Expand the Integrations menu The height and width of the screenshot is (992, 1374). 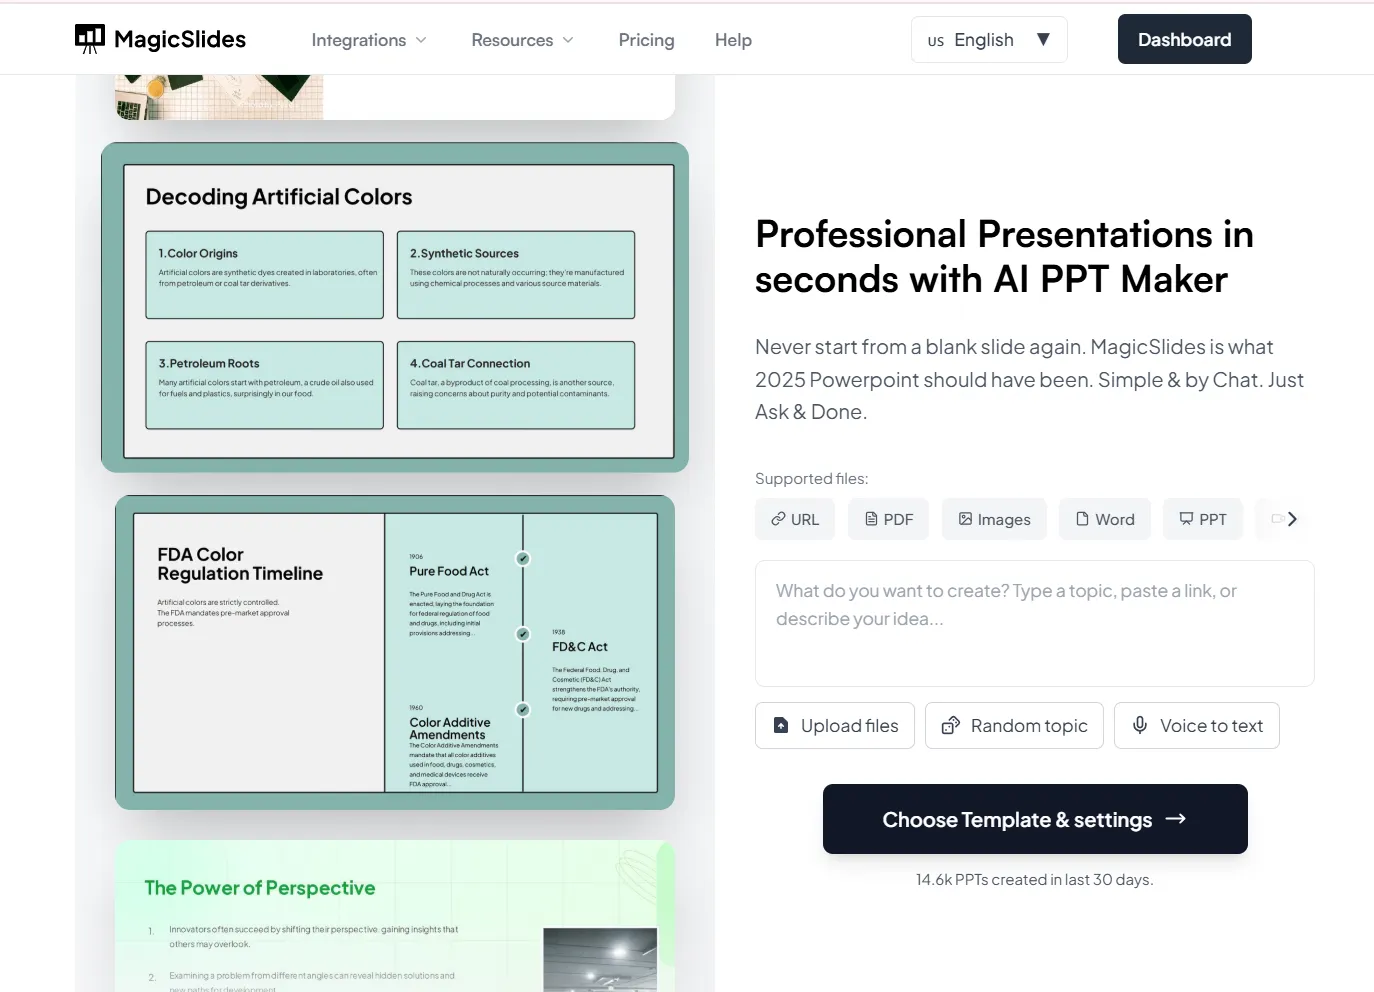tap(369, 40)
